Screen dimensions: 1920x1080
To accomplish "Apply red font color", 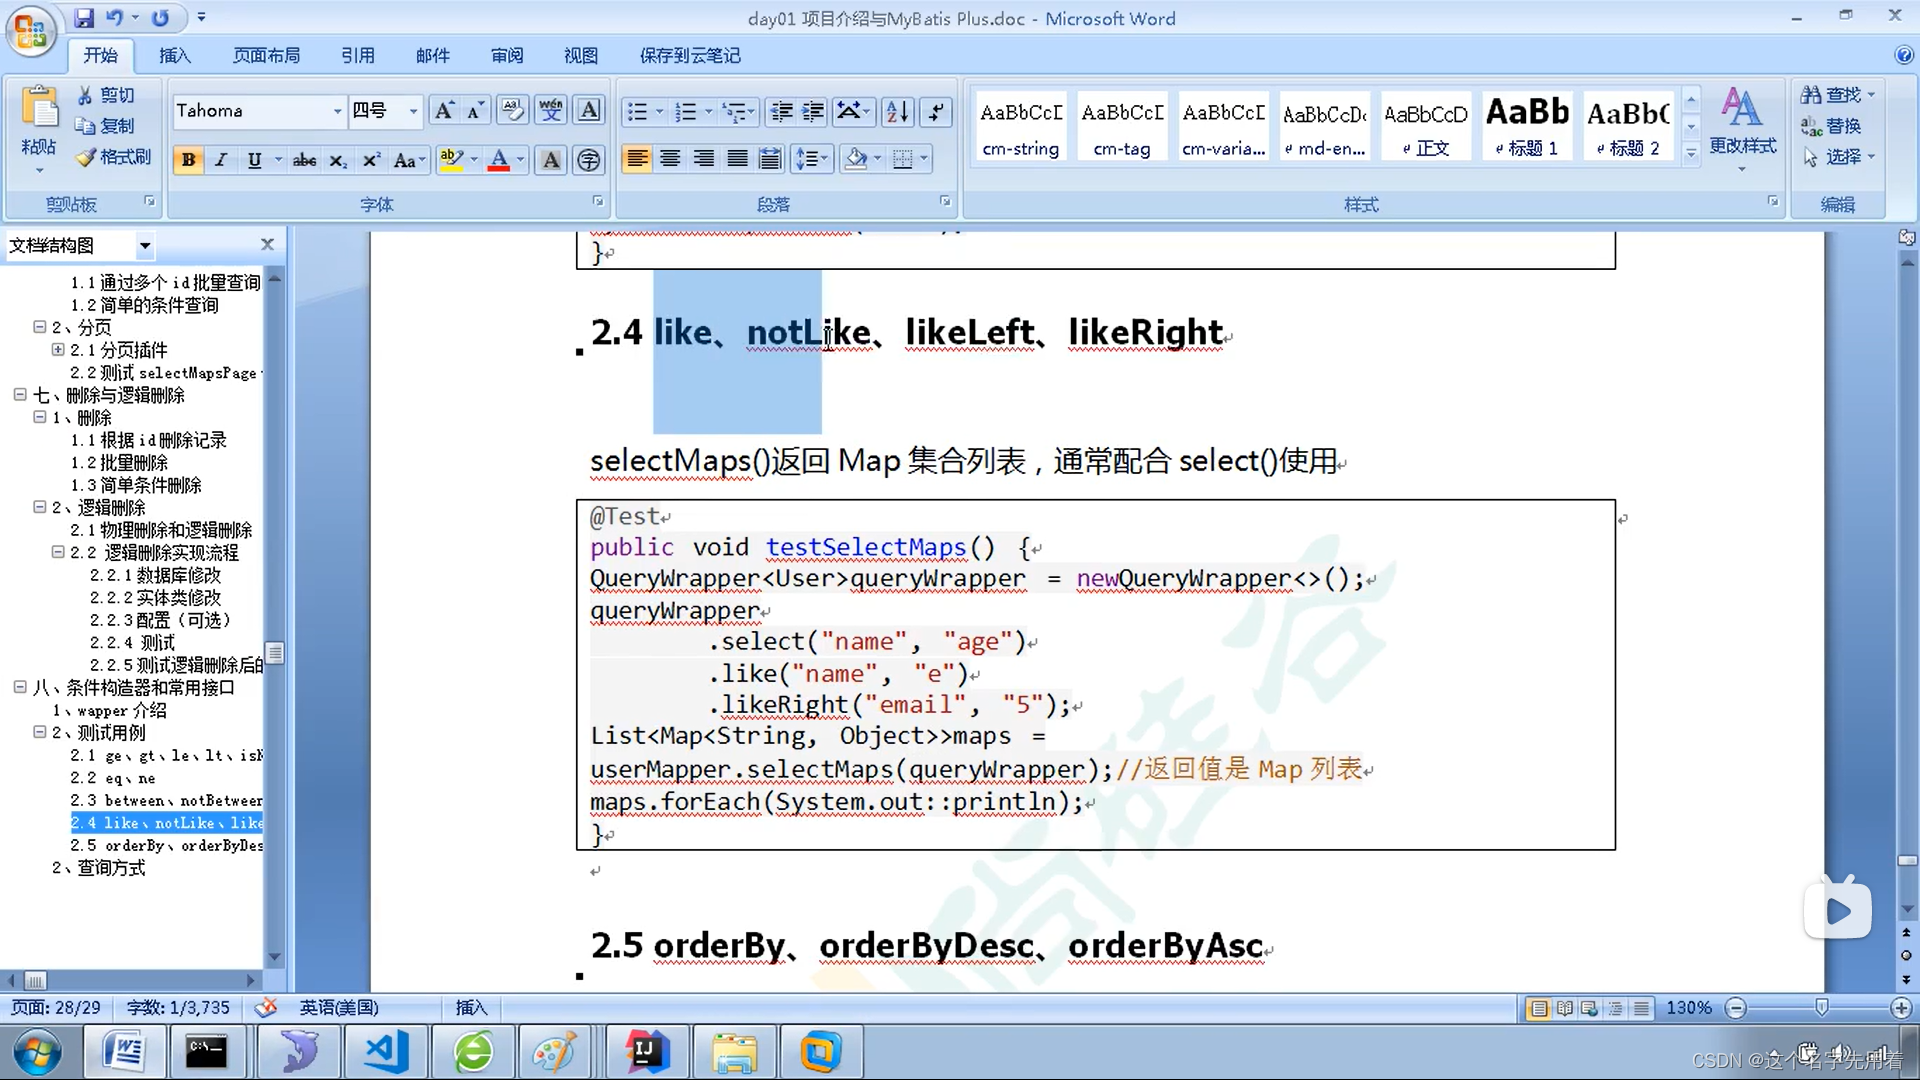I will tap(499, 160).
